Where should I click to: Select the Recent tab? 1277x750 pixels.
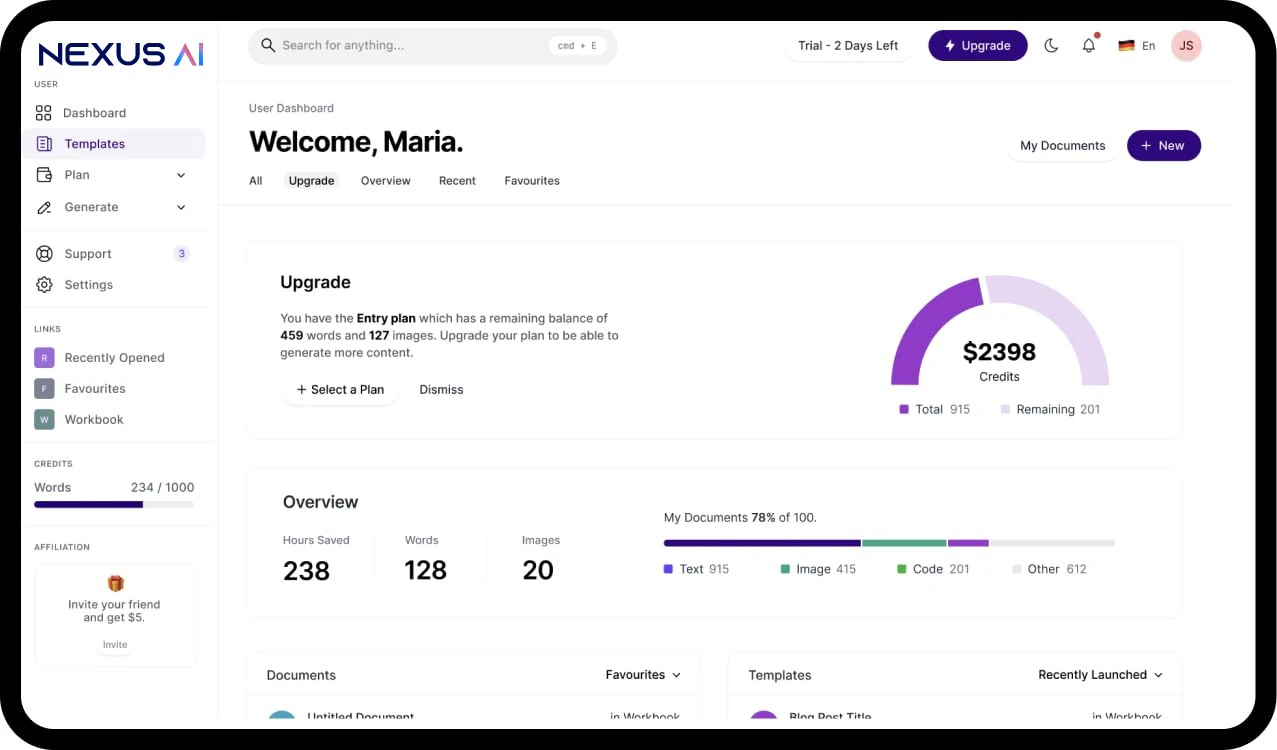(x=457, y=181)
